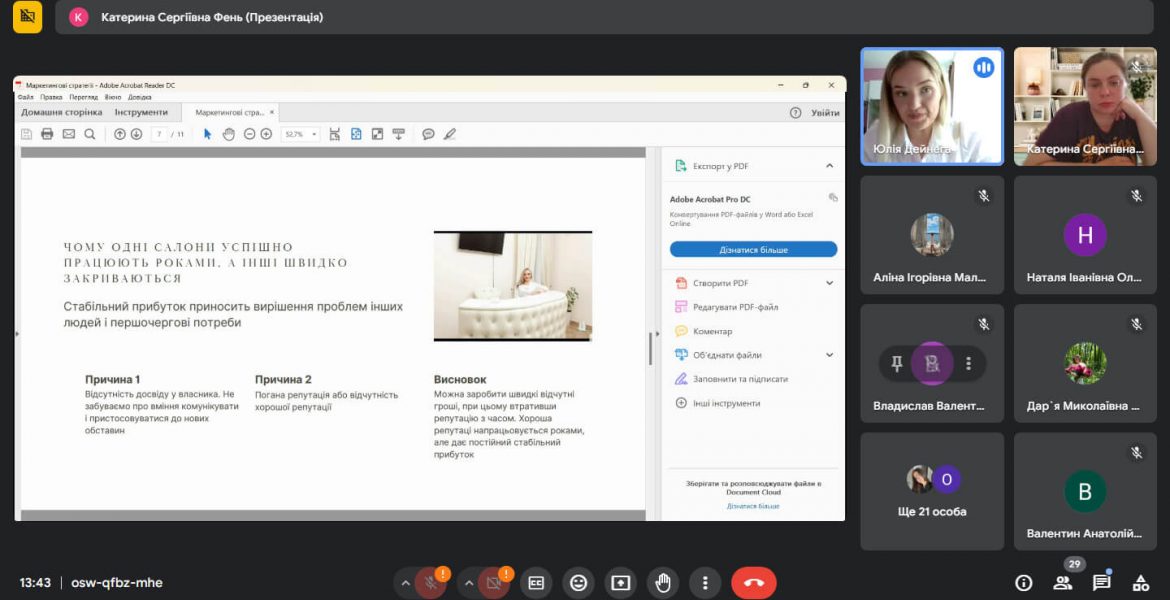Collapse the Експорт у PDF section
The image size is (1170, 600).
coord(829,166)
